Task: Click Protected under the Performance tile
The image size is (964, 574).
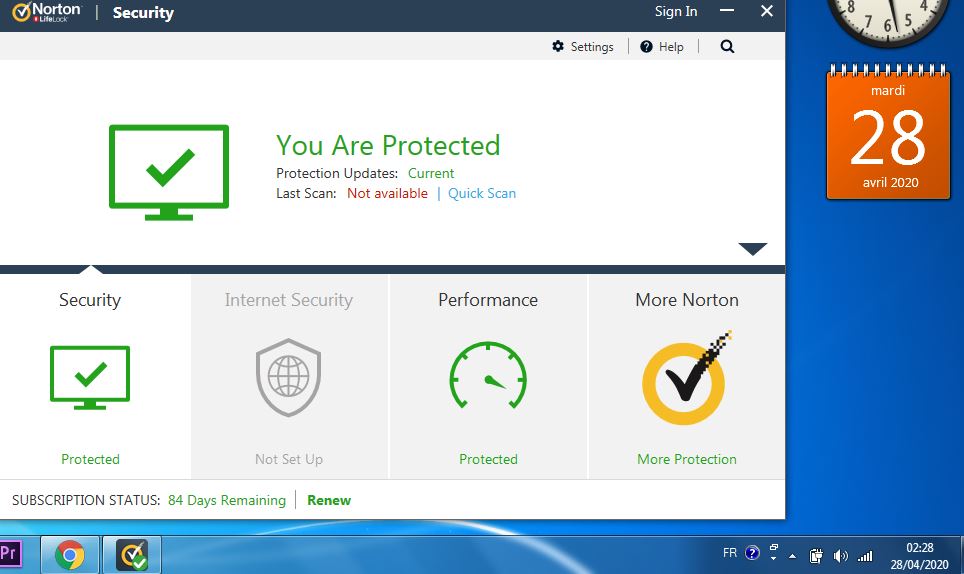Action: coord(488,459)
